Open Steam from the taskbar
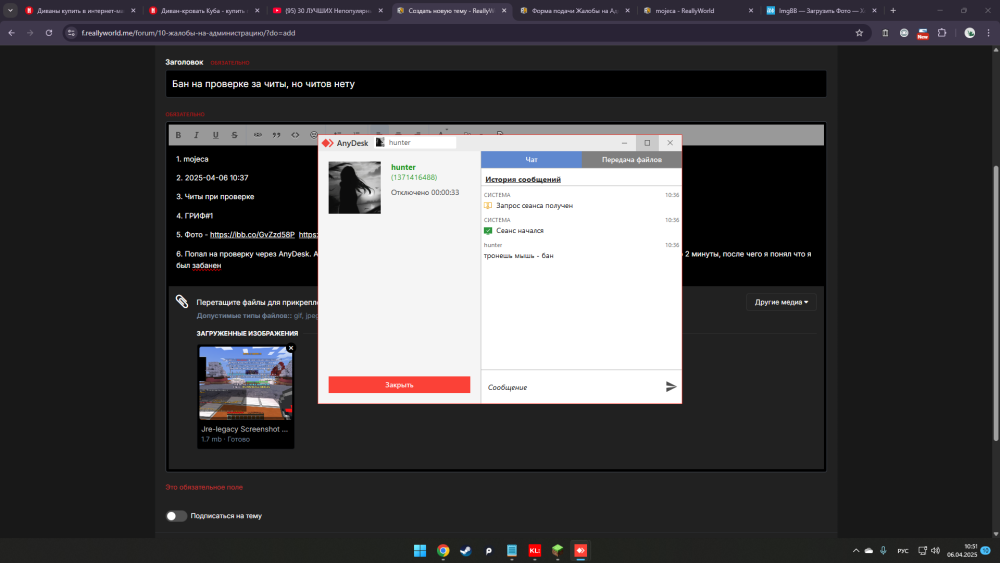1000x563 pixels. 466,551
